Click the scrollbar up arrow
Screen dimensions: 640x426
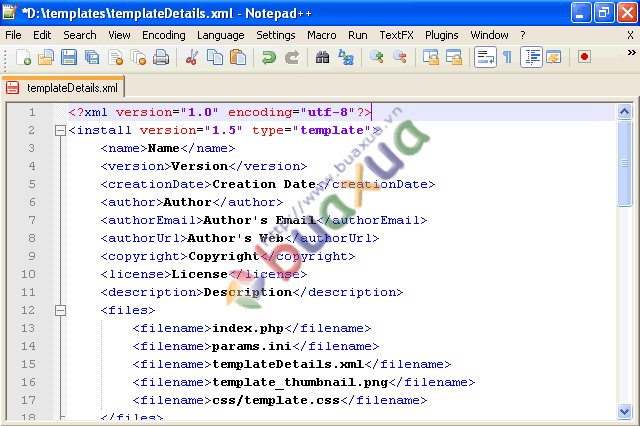624,111
